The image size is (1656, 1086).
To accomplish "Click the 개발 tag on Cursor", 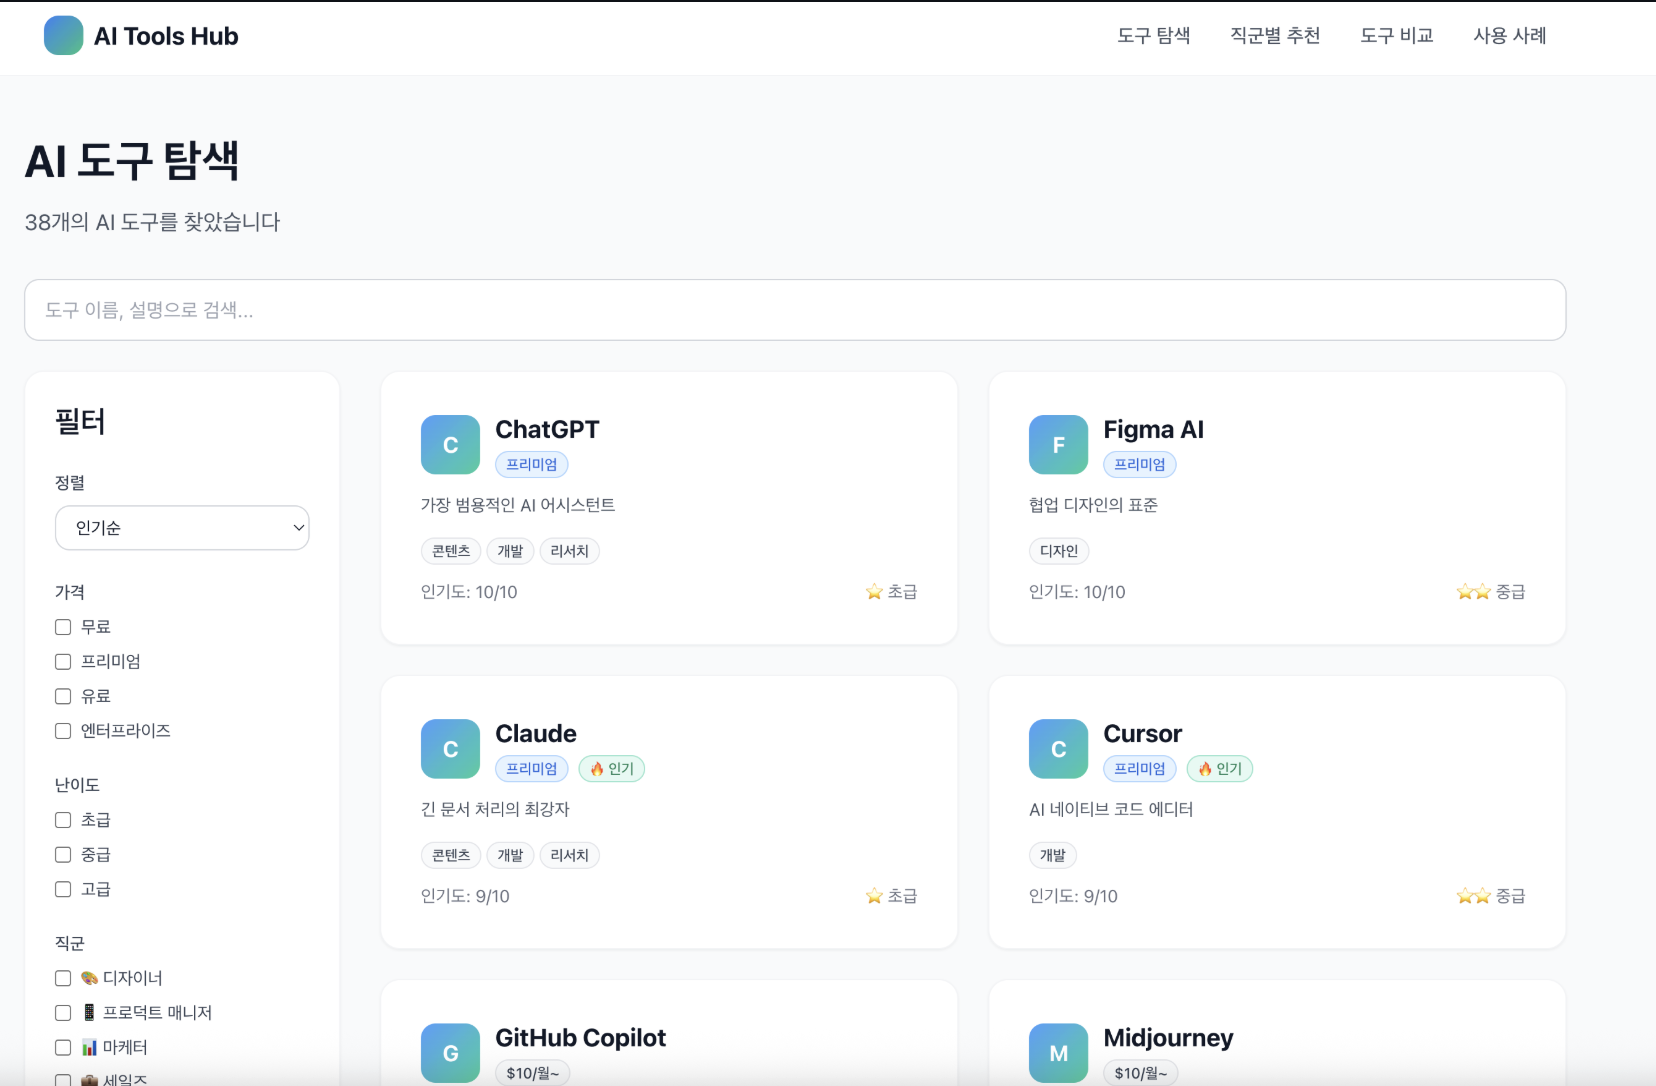I will click(x=1053, y=855).
